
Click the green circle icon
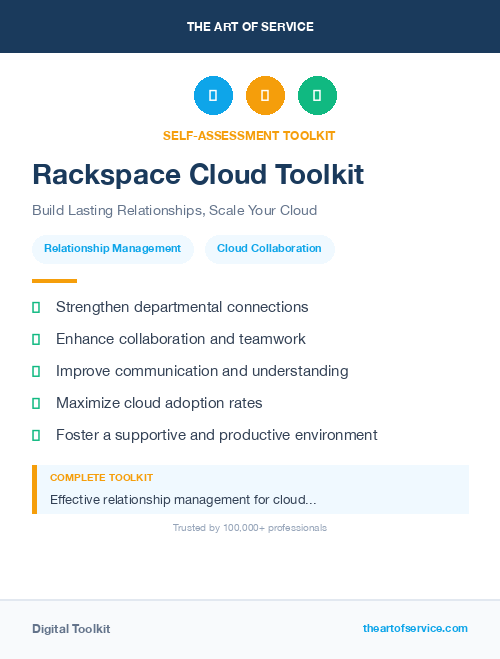(317, 95)
